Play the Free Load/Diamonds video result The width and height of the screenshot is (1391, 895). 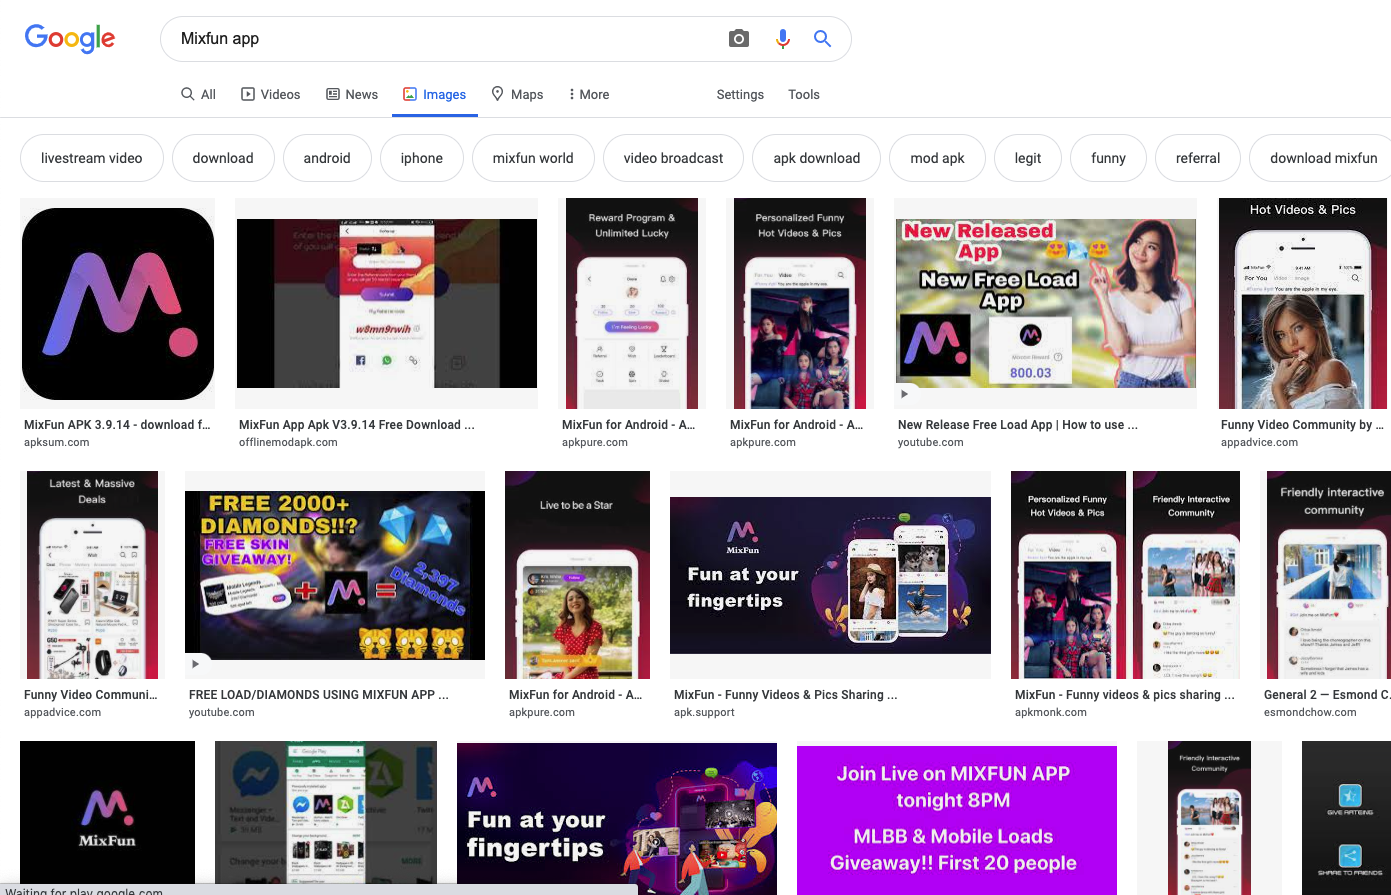[335, 575]
